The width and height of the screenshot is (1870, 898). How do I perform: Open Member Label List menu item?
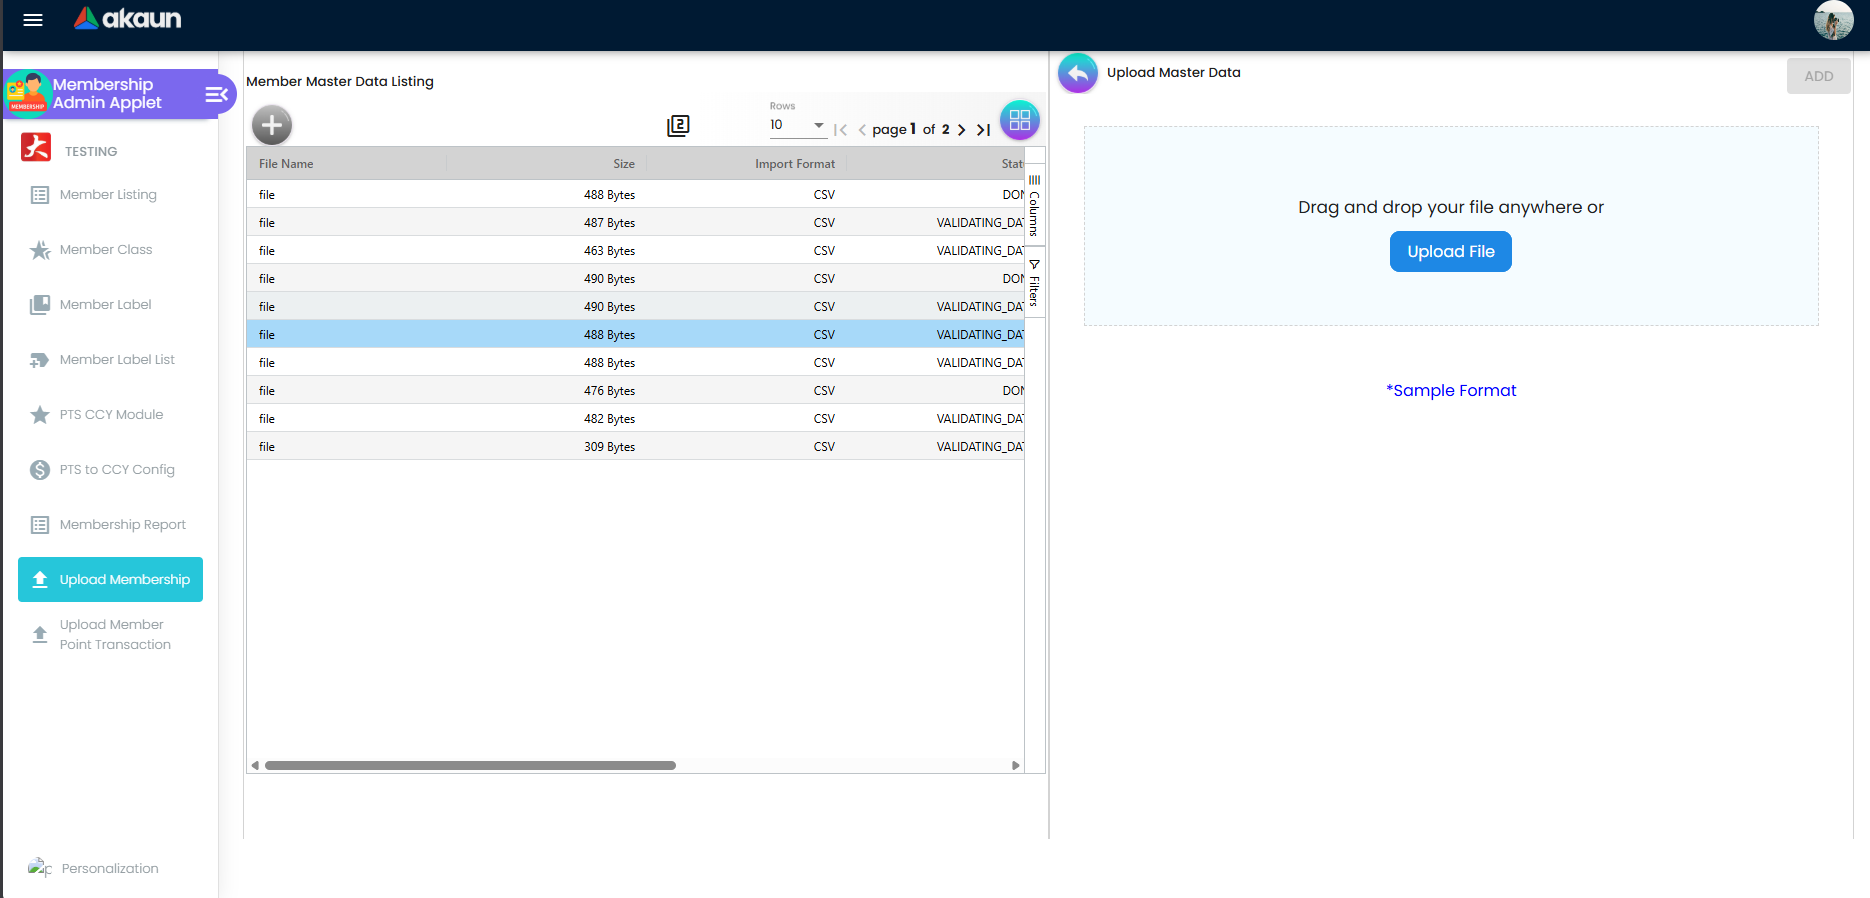point(110,360)
